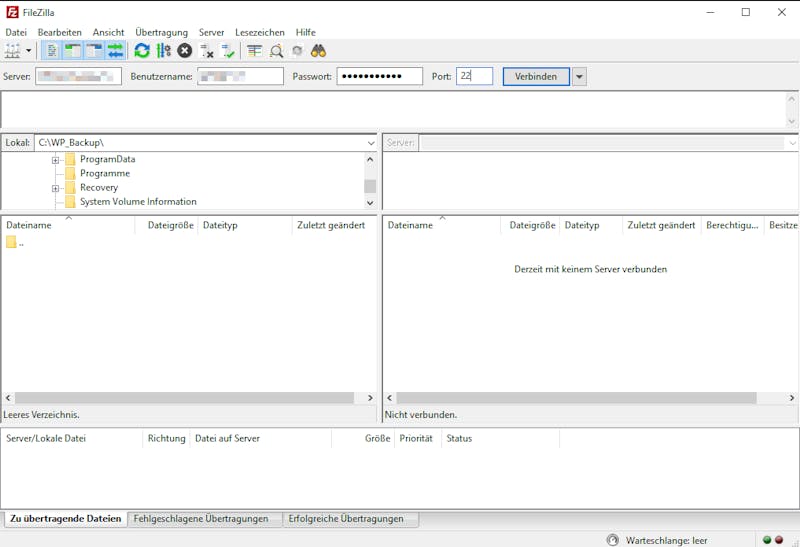Disconnect from the current server icon
The height and width of the screenshot is (547, 800).
click(x=207, y=51)
